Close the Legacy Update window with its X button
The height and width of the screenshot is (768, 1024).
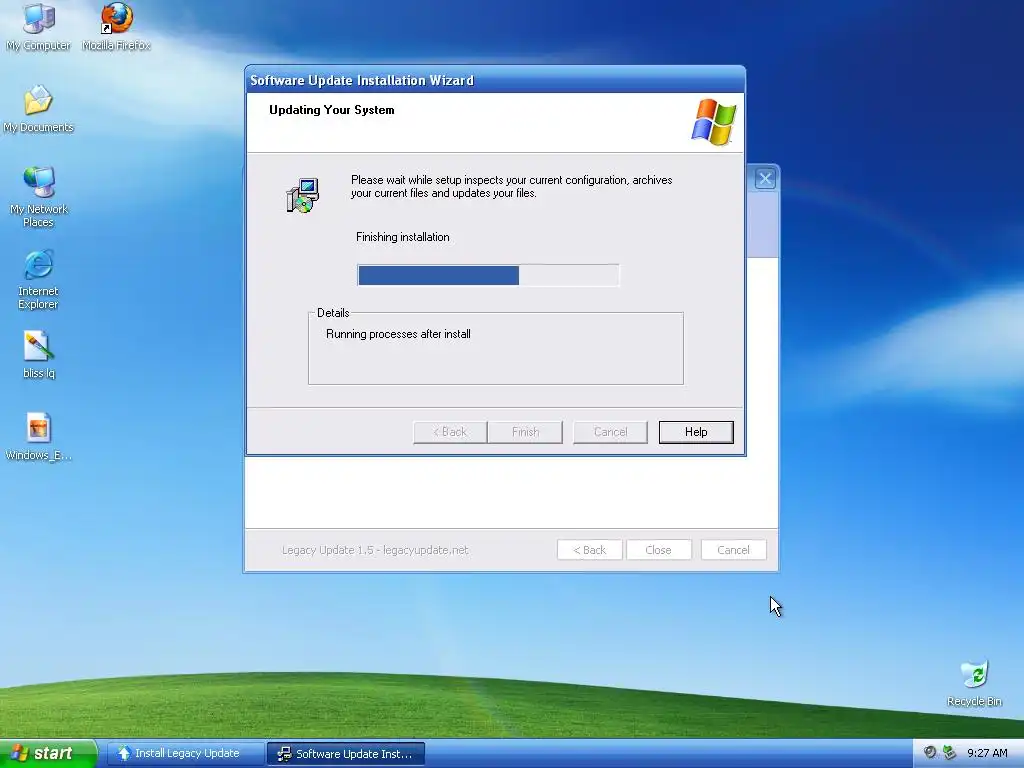click(765, 178)
